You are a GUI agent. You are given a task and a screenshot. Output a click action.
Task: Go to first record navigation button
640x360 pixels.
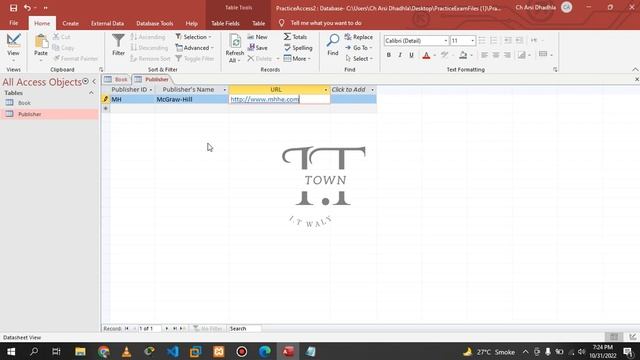pyautogui.click(x=127, y=328)
